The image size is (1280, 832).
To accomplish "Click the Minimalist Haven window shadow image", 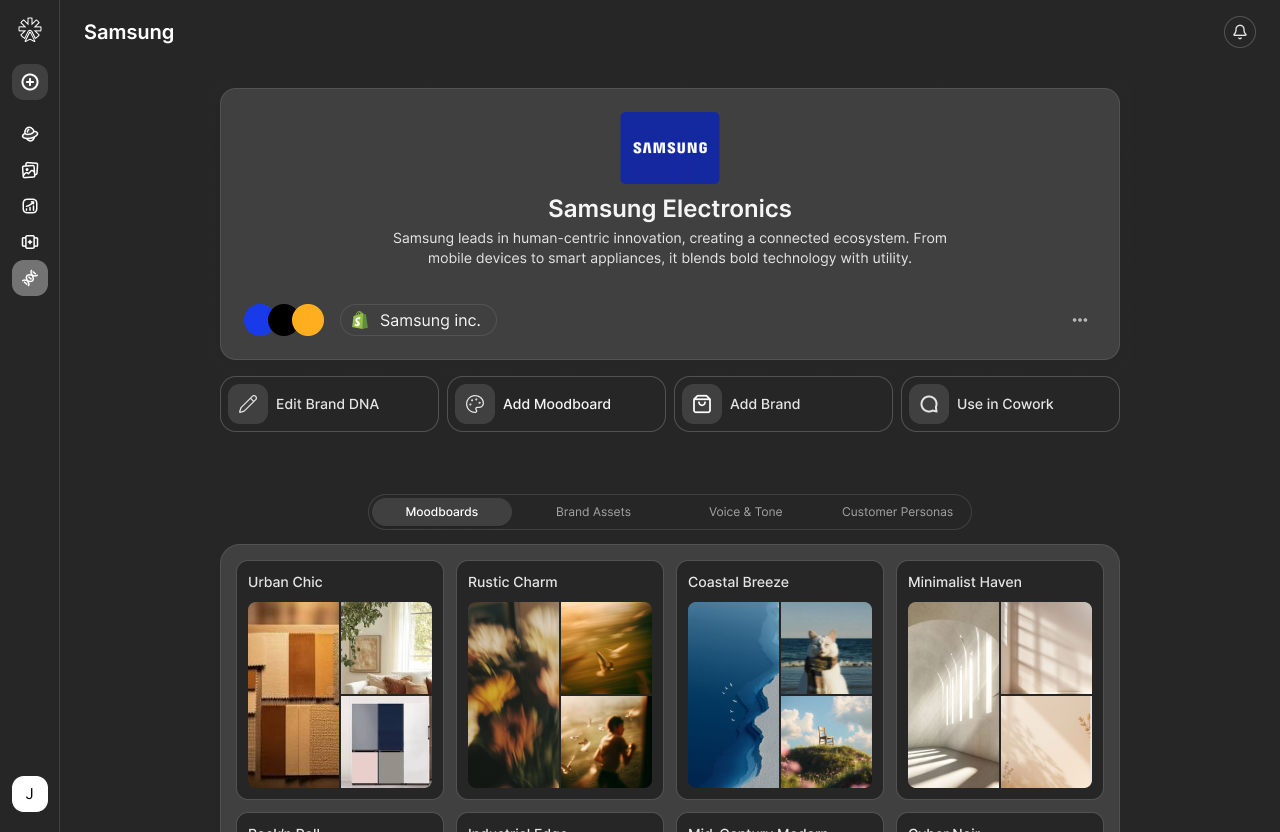I will (x=1047, y=648).
